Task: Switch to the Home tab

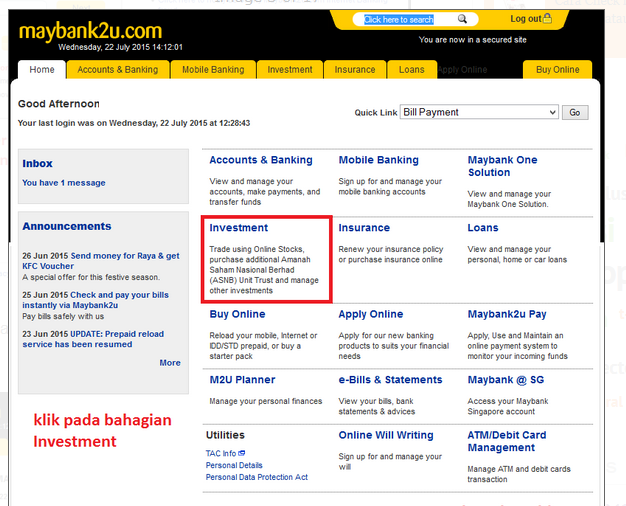Action: point(42,69)
